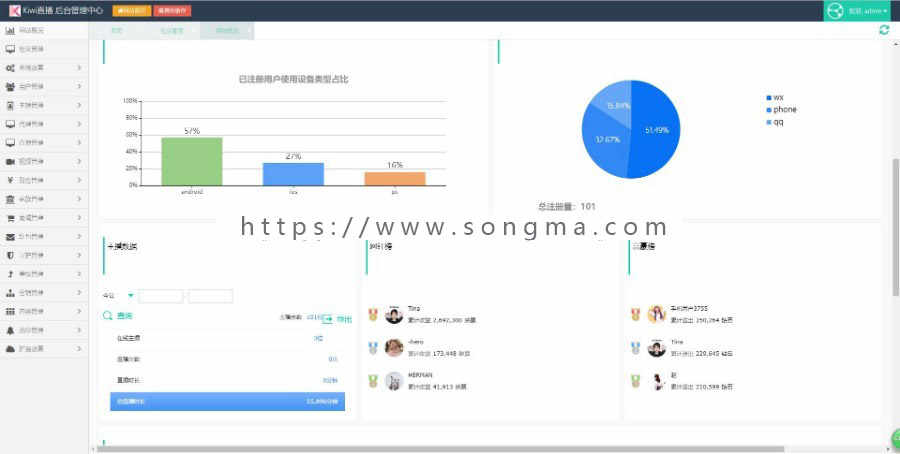The height and width of the screenshot is (454, 900).
Task: Open the sitemap hierarchy sidebar icon
Action: click(x=10, y=293)
